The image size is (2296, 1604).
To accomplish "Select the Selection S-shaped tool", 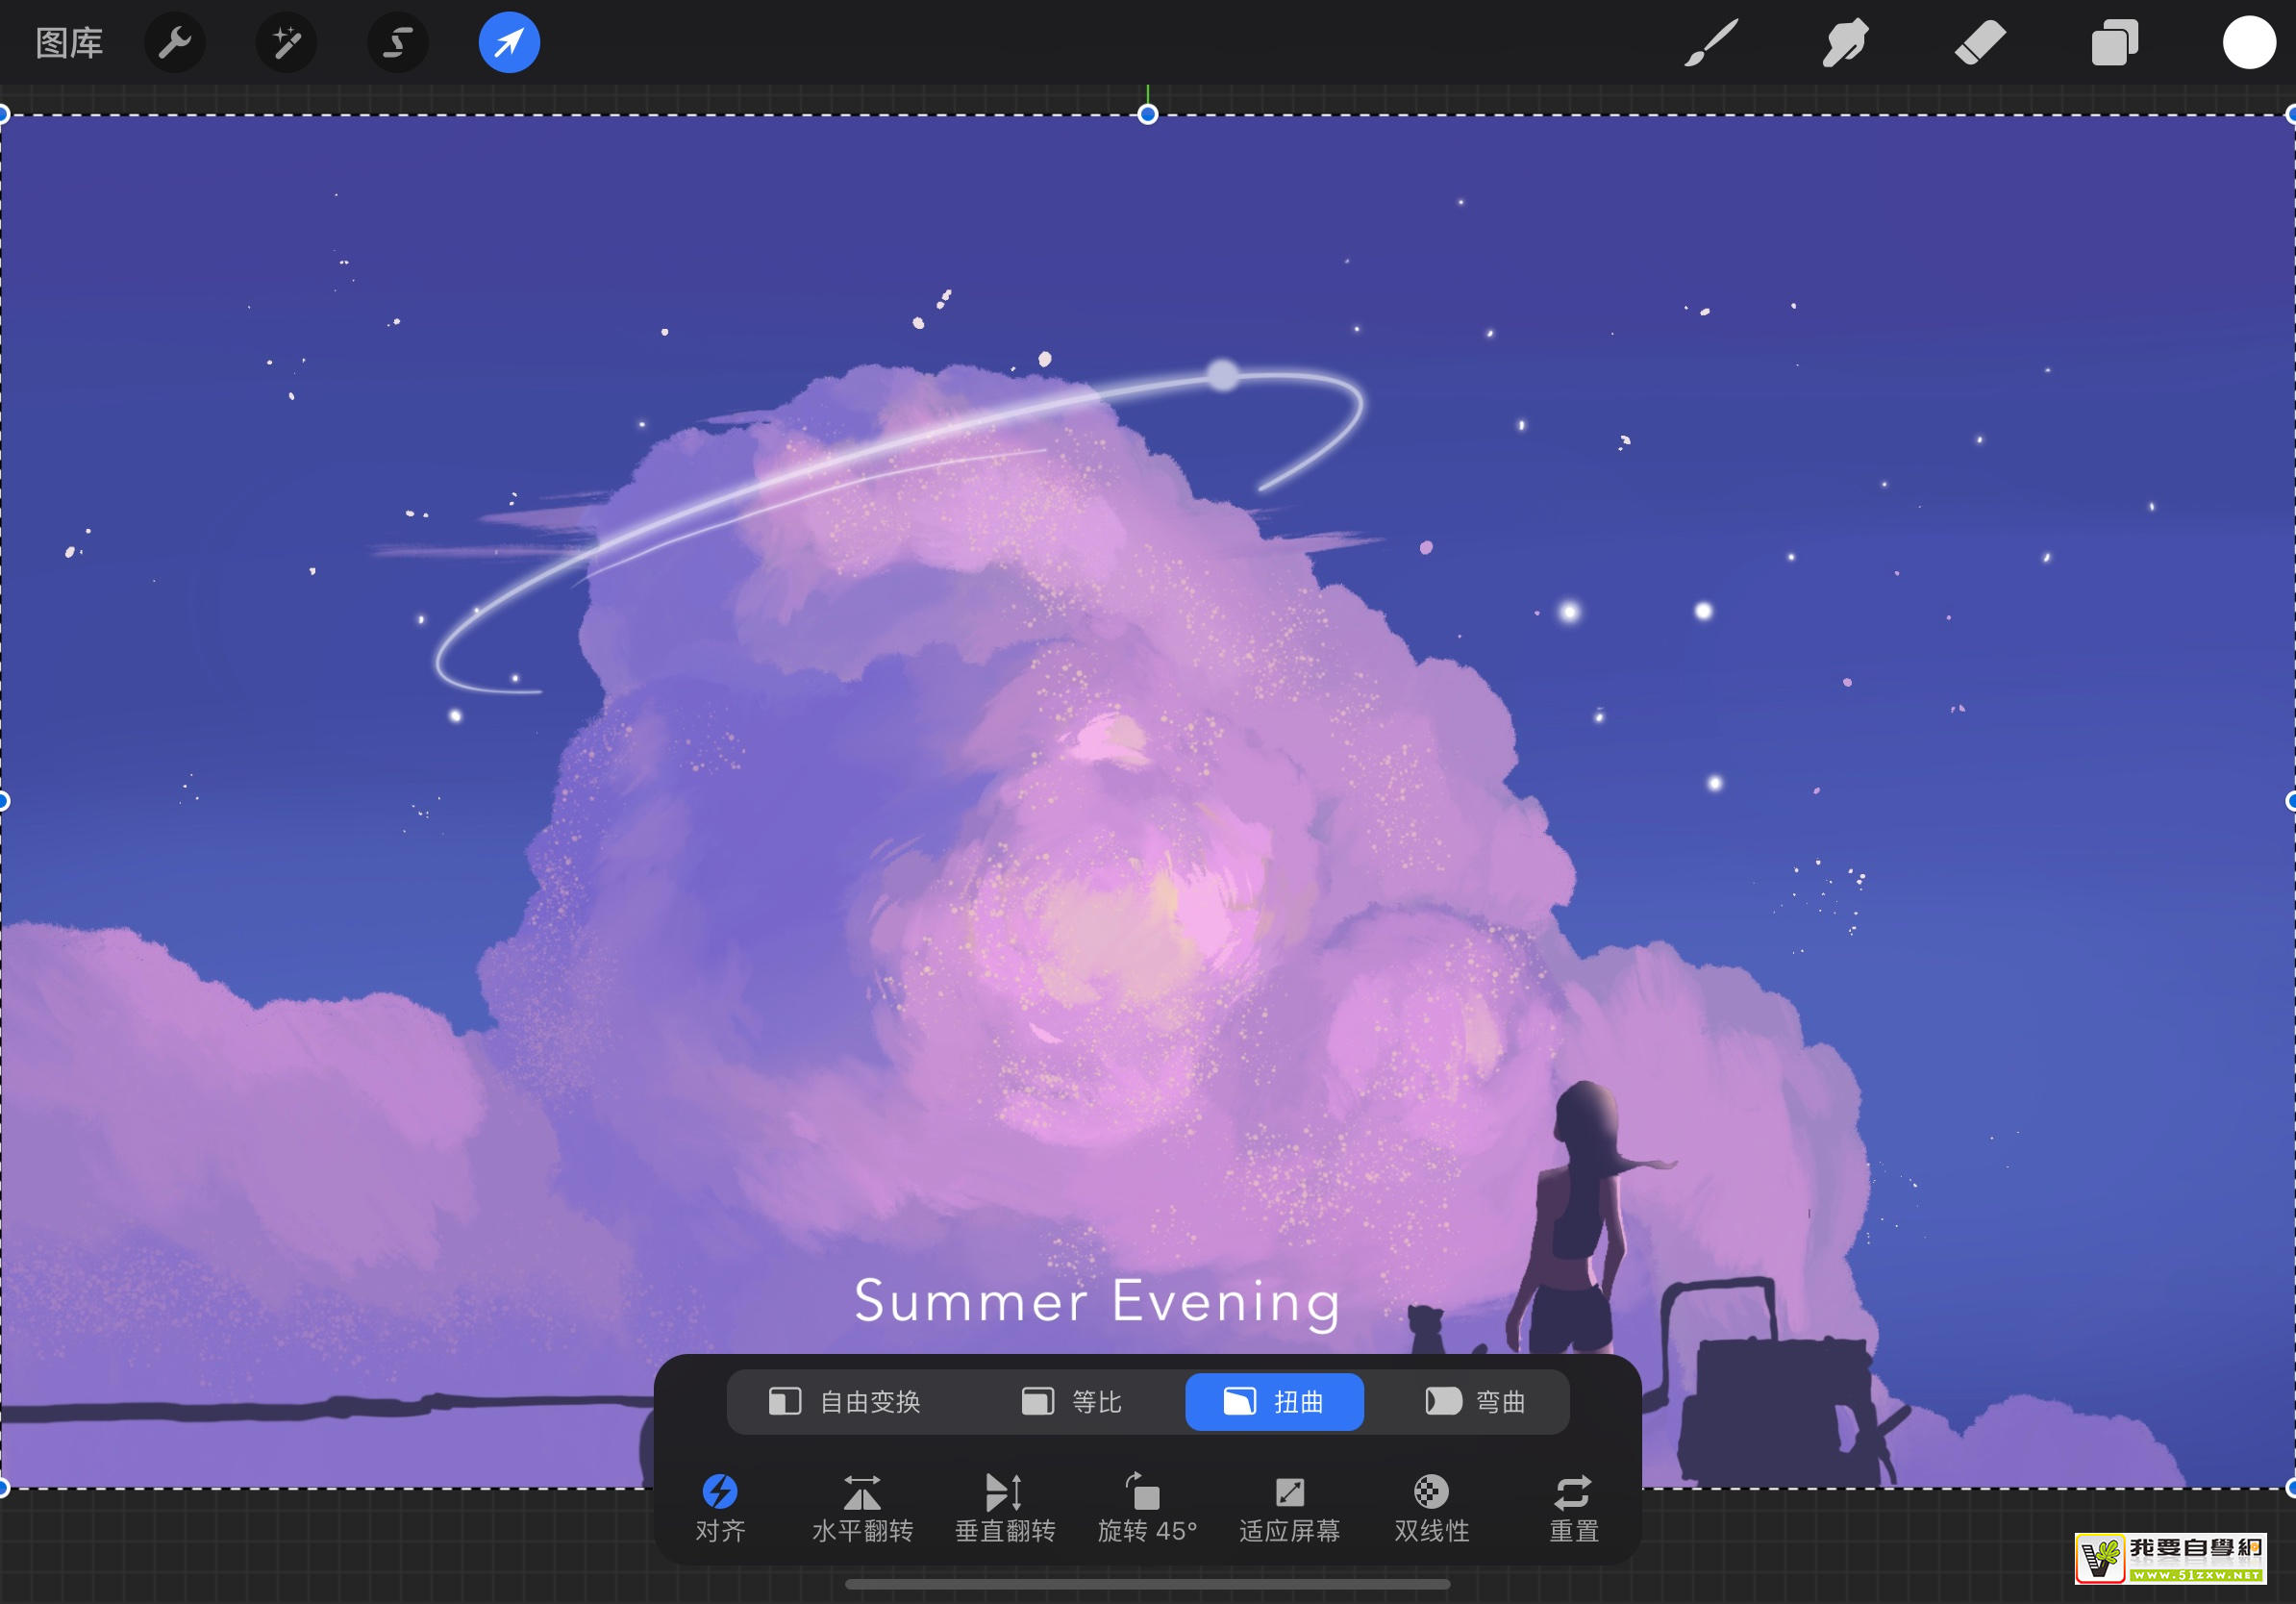I will tap(398, 43).
